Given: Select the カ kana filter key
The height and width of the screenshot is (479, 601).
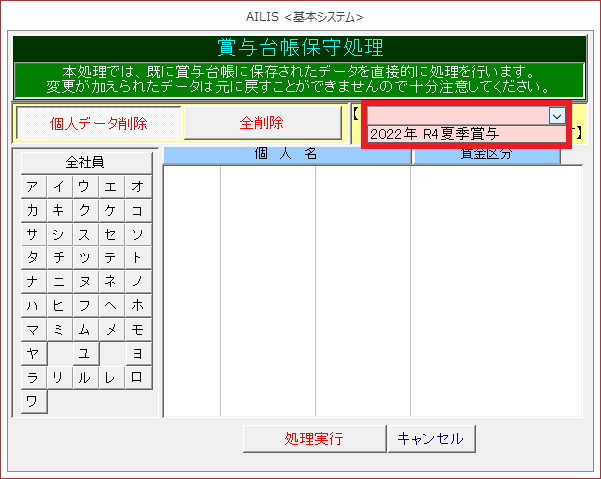Looking at the screenshot, I should [x=33, y=210].
